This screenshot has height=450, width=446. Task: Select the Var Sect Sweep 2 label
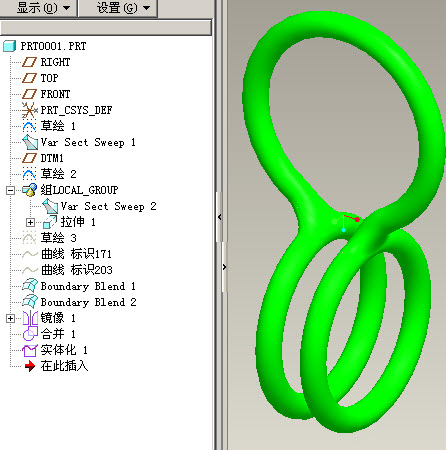coord(108,206)
